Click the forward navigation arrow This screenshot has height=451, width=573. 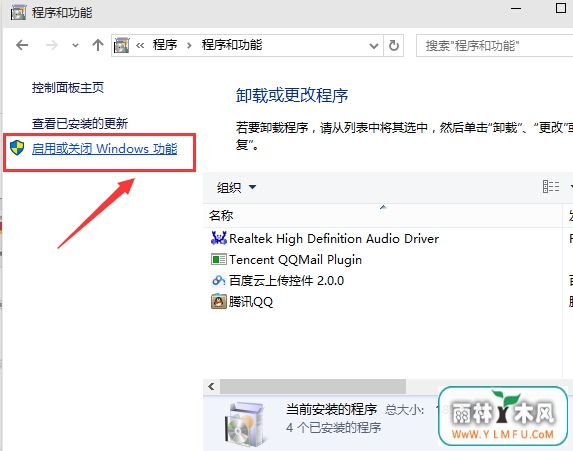pos(52,45)
